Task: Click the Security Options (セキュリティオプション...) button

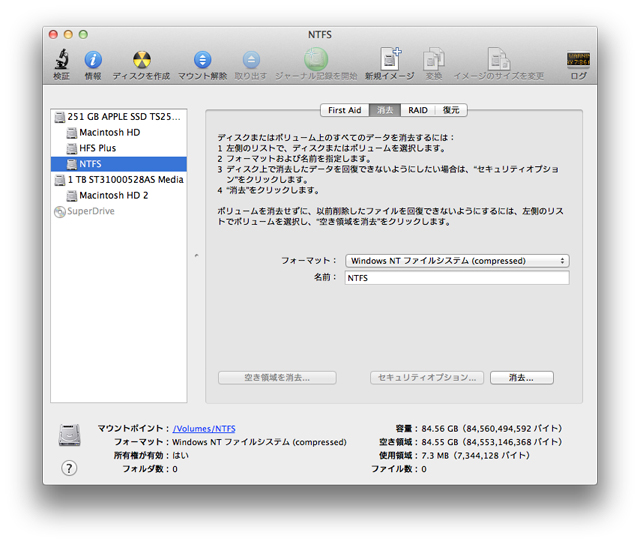Action: coord(427,378)
